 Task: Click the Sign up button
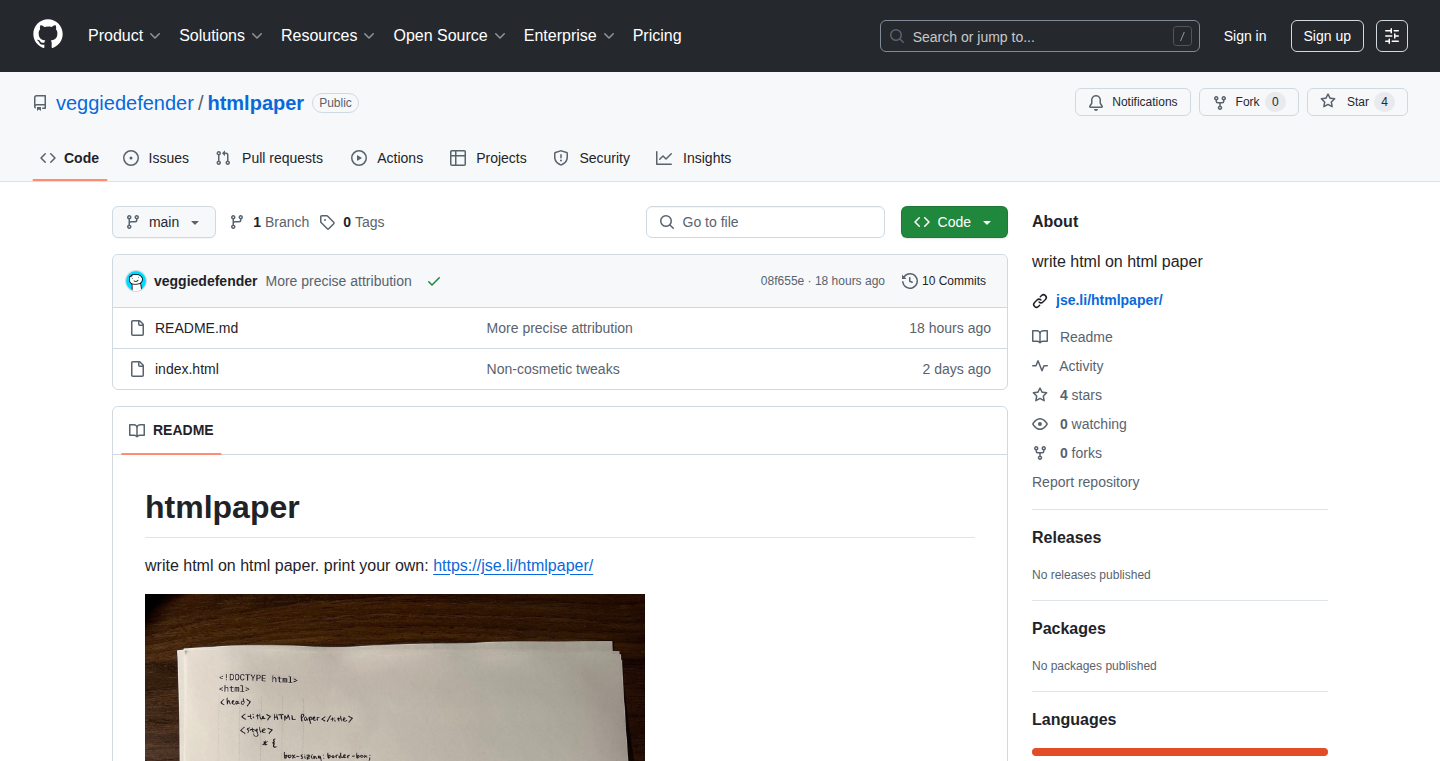point(1327,36)
